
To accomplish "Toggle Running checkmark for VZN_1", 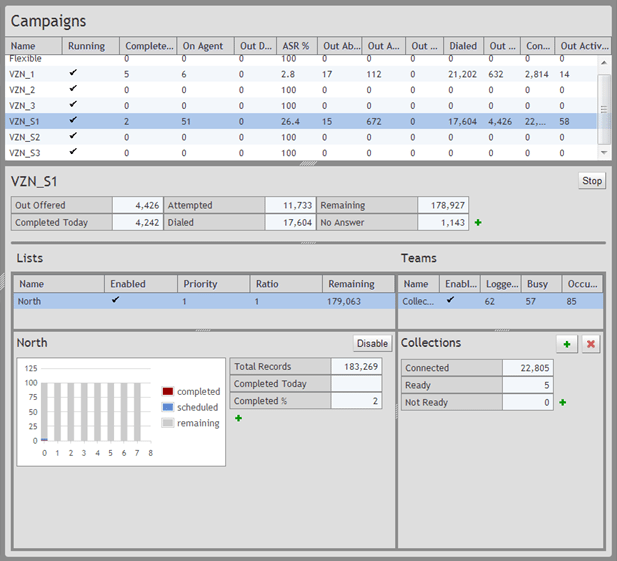I will point(73,73).
